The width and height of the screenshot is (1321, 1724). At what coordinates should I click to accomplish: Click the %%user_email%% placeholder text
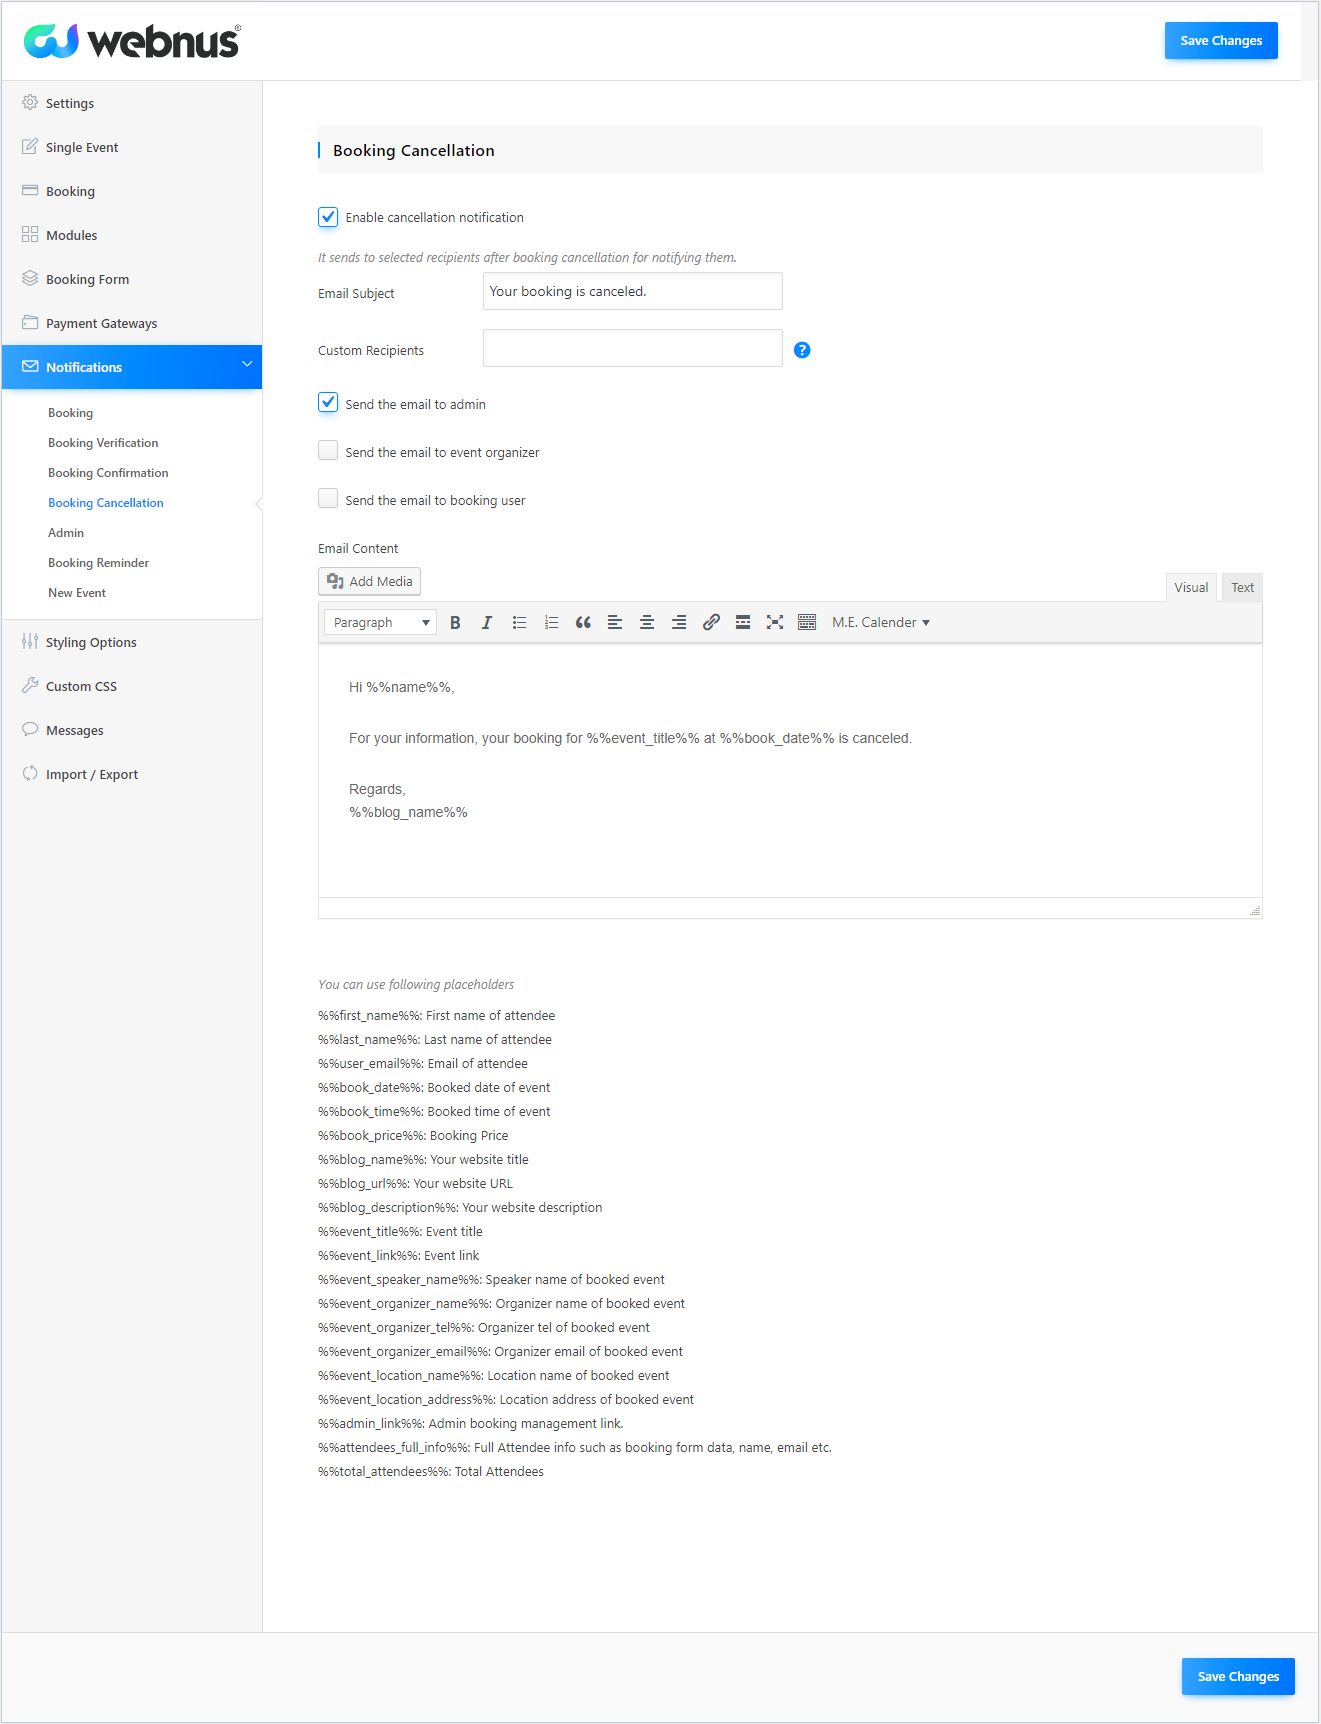tap(423, 1064)
